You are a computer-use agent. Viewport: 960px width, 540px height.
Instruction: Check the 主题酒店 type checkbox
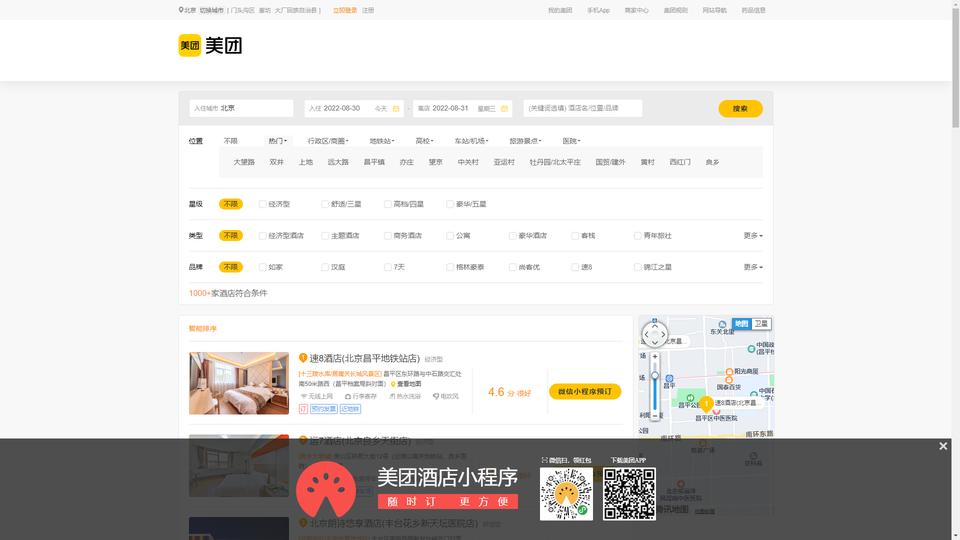click(325, 236)
